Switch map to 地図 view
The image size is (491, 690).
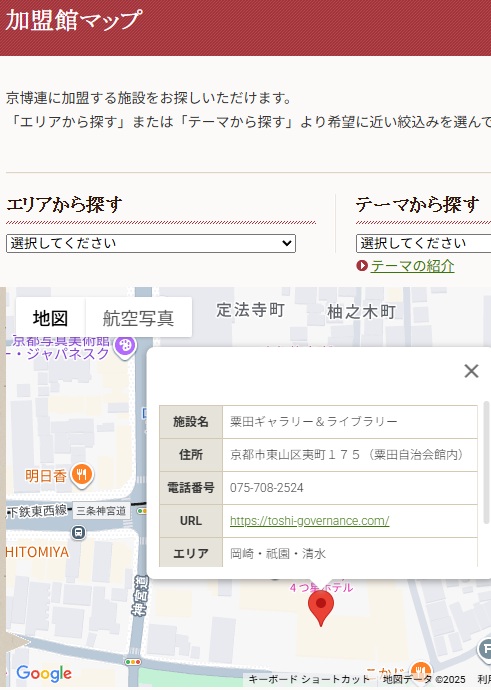51,318
